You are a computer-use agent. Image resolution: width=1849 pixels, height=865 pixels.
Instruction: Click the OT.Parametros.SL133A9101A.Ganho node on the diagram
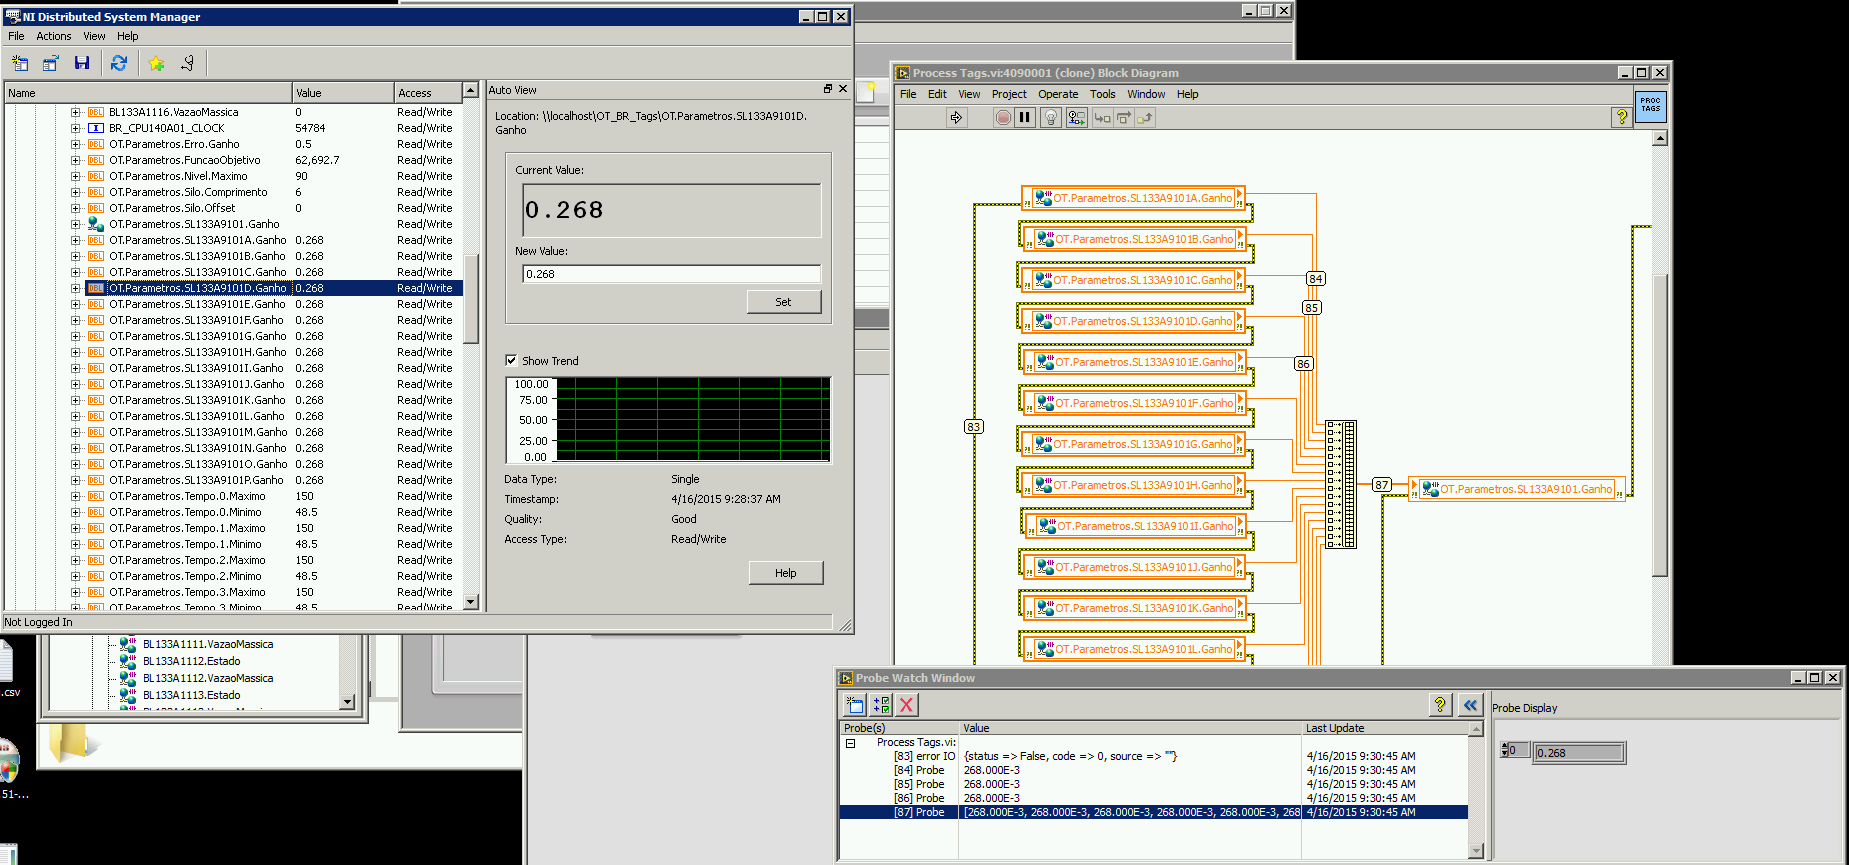pos(1133,198)
